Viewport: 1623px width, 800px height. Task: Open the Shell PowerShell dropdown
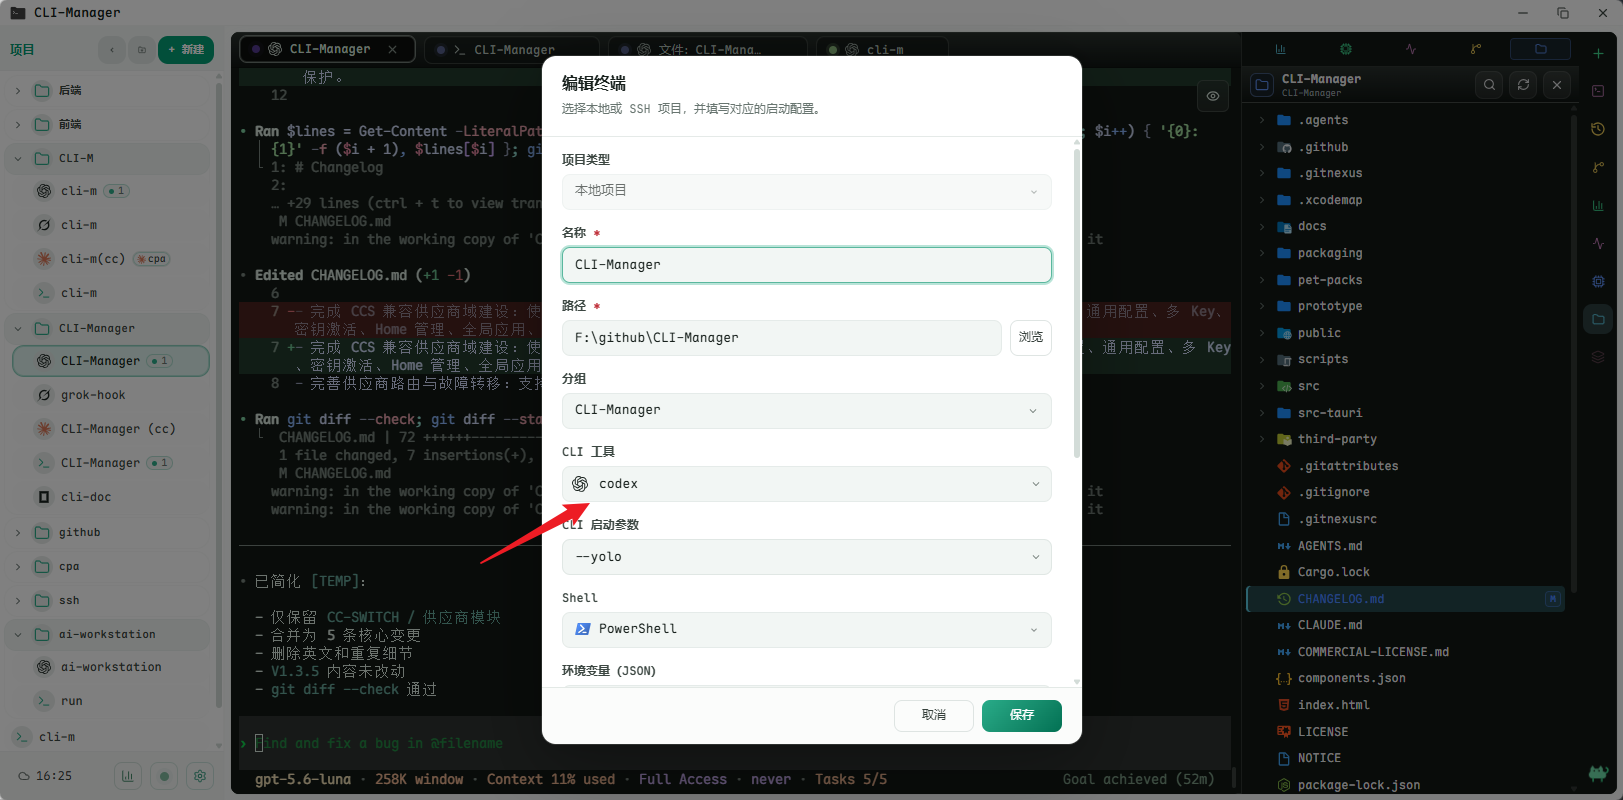pyautogui.click(x=806, y=629)
